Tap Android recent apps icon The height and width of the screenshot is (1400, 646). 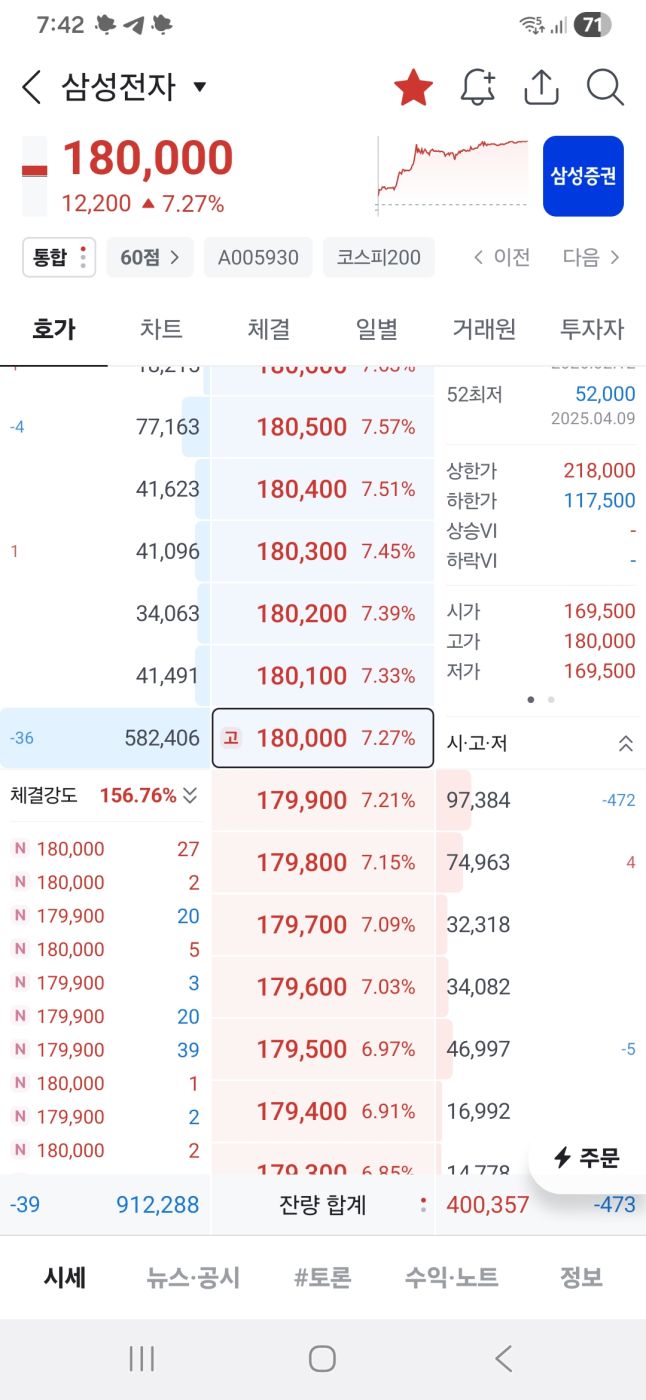tap(142, 1358)
